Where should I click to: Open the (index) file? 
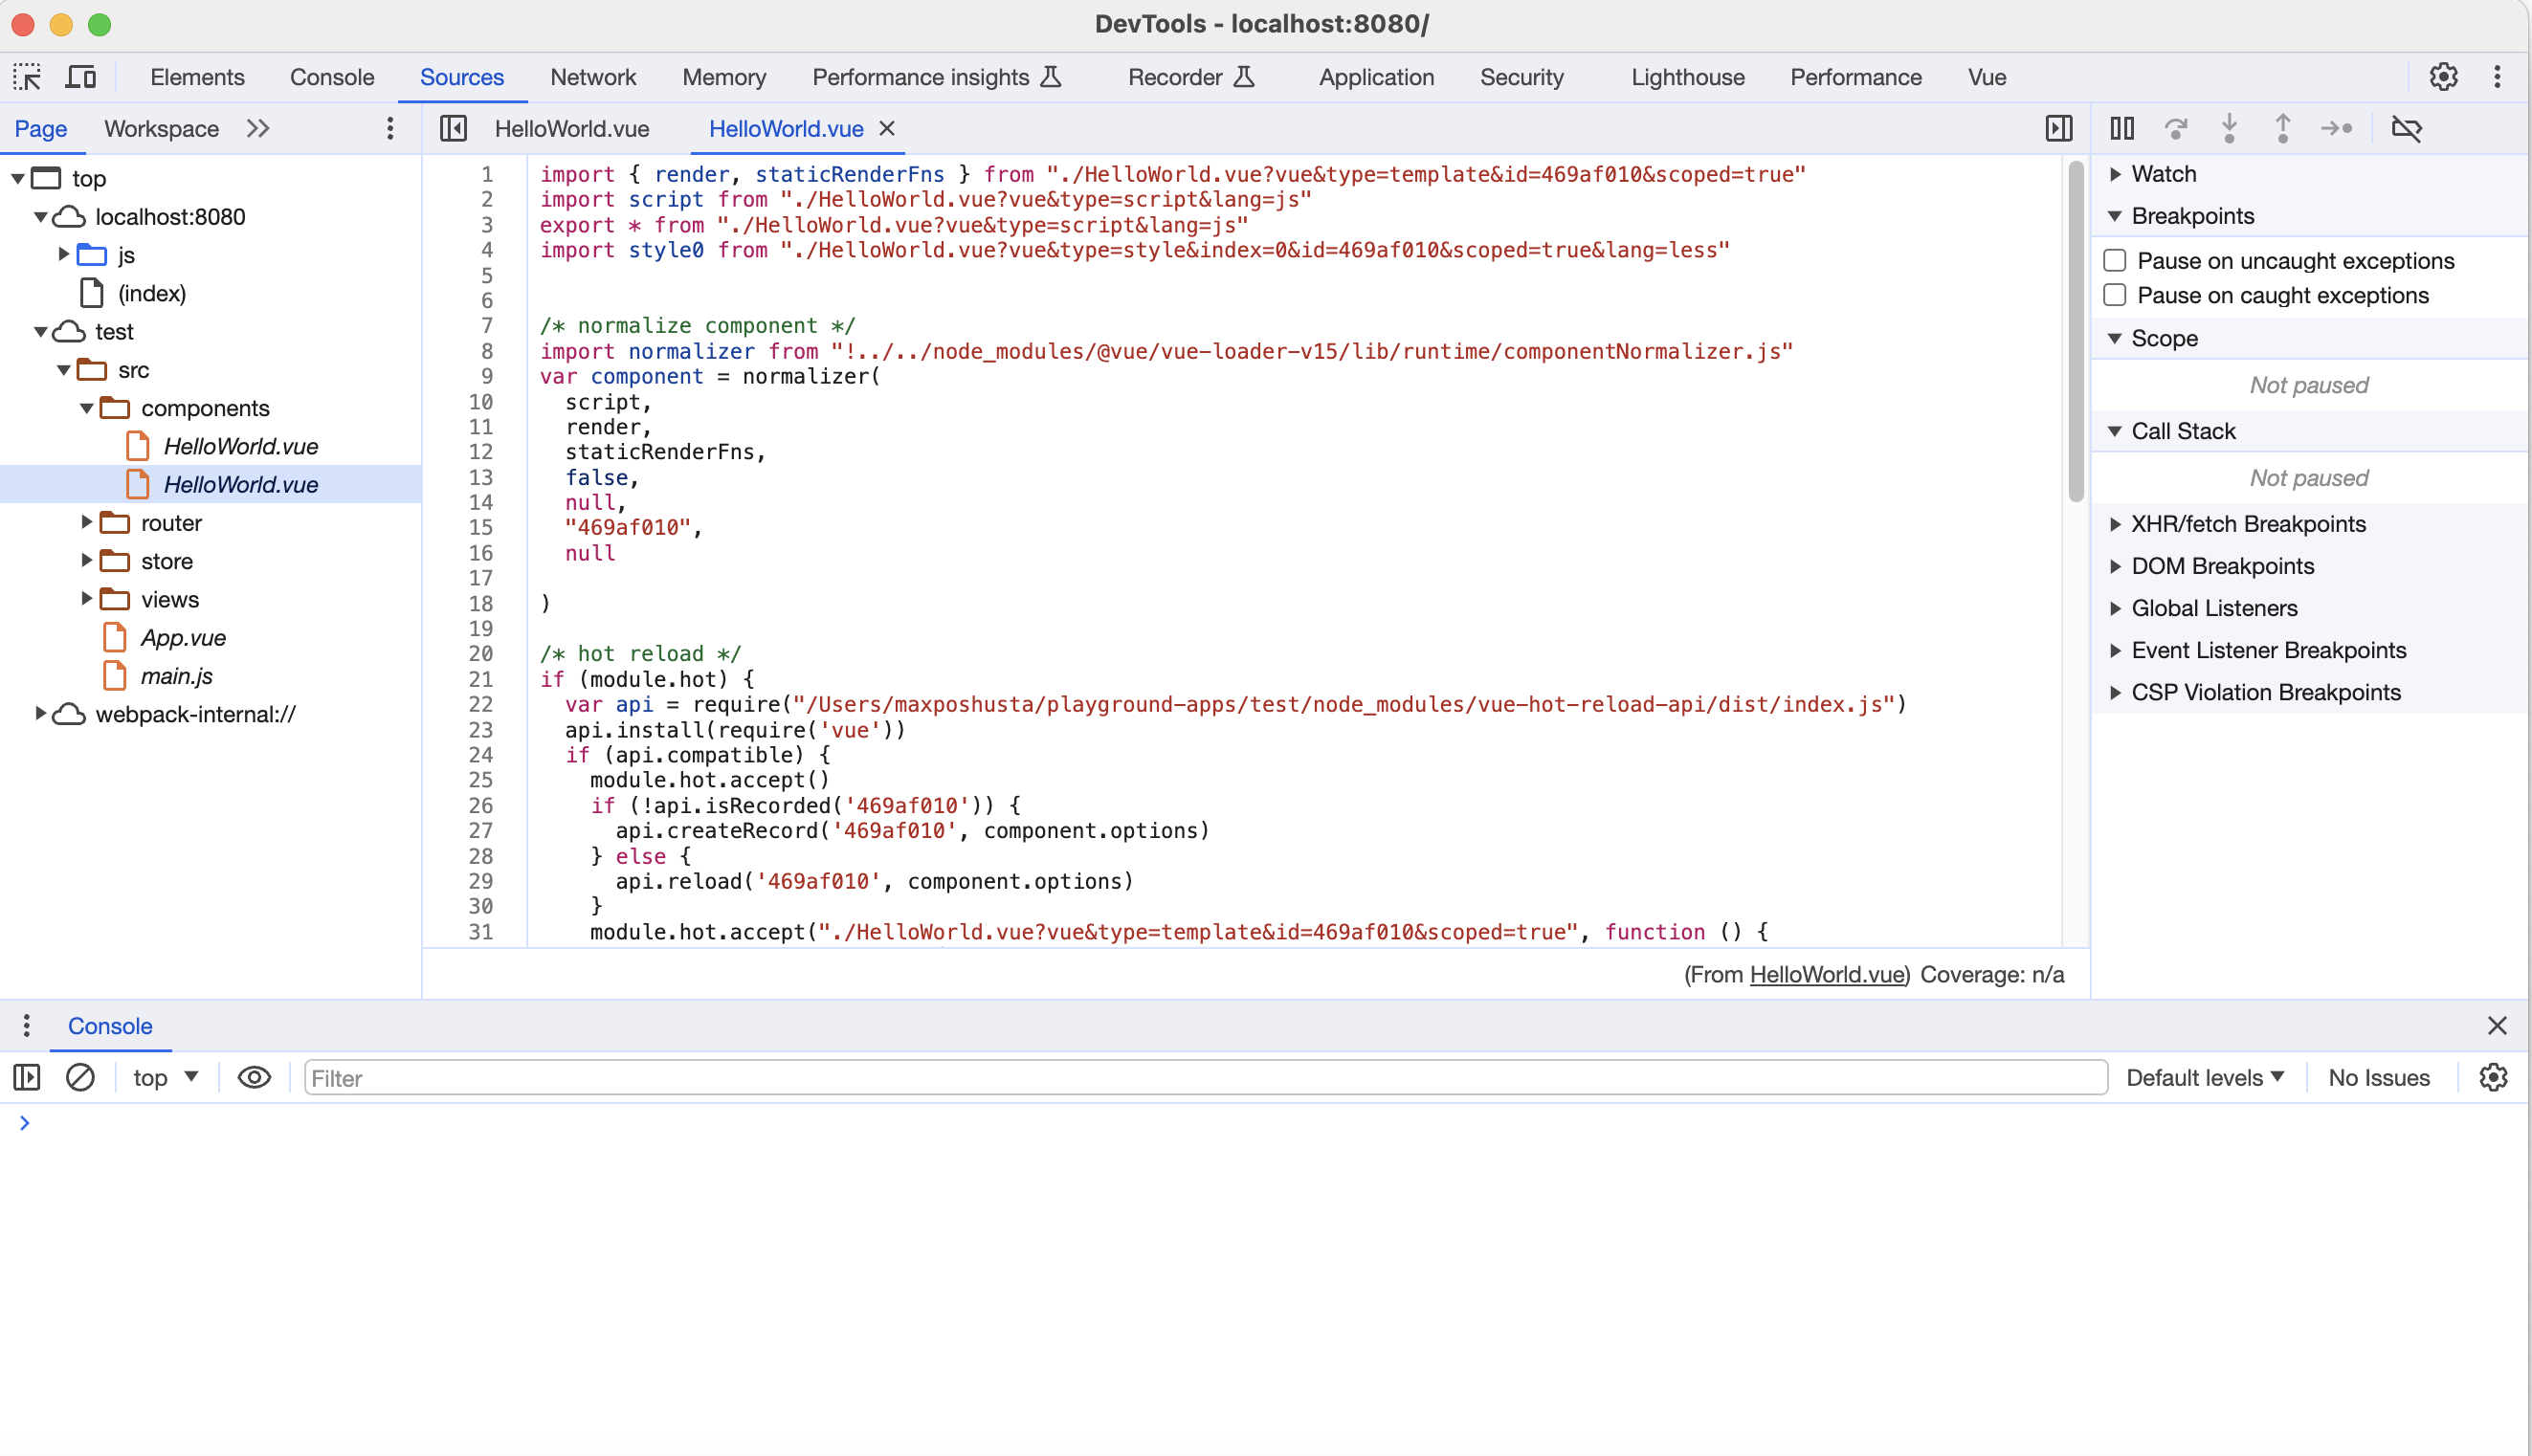(x=152, y=293)
